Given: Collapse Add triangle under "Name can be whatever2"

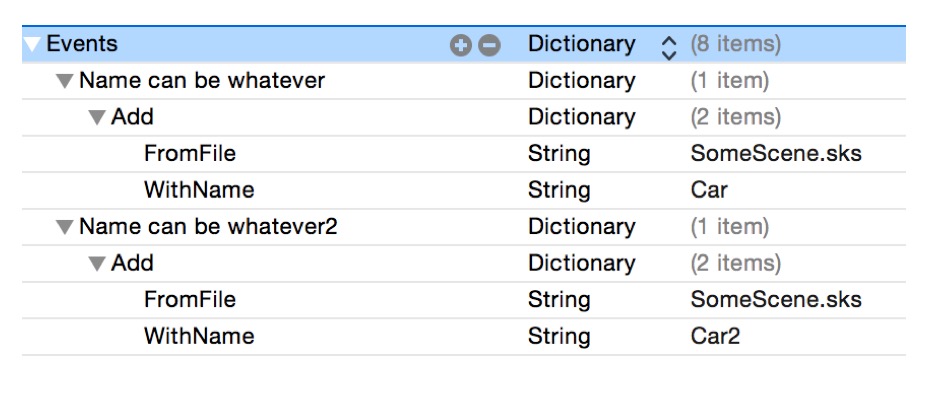Looking at the screenshot, I should pos(97,264).
